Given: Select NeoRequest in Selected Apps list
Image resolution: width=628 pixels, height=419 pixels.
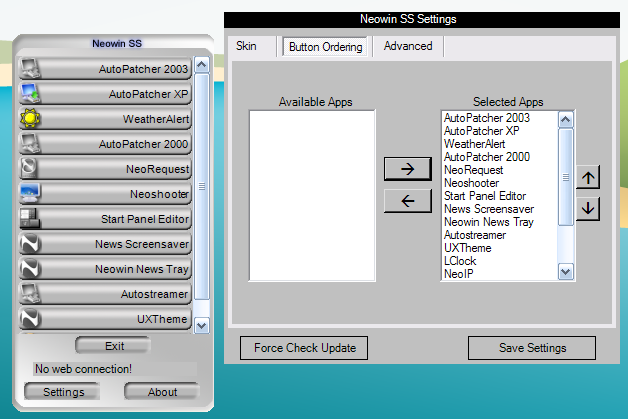Looking at the screenshot, I should tap(499, 170).
